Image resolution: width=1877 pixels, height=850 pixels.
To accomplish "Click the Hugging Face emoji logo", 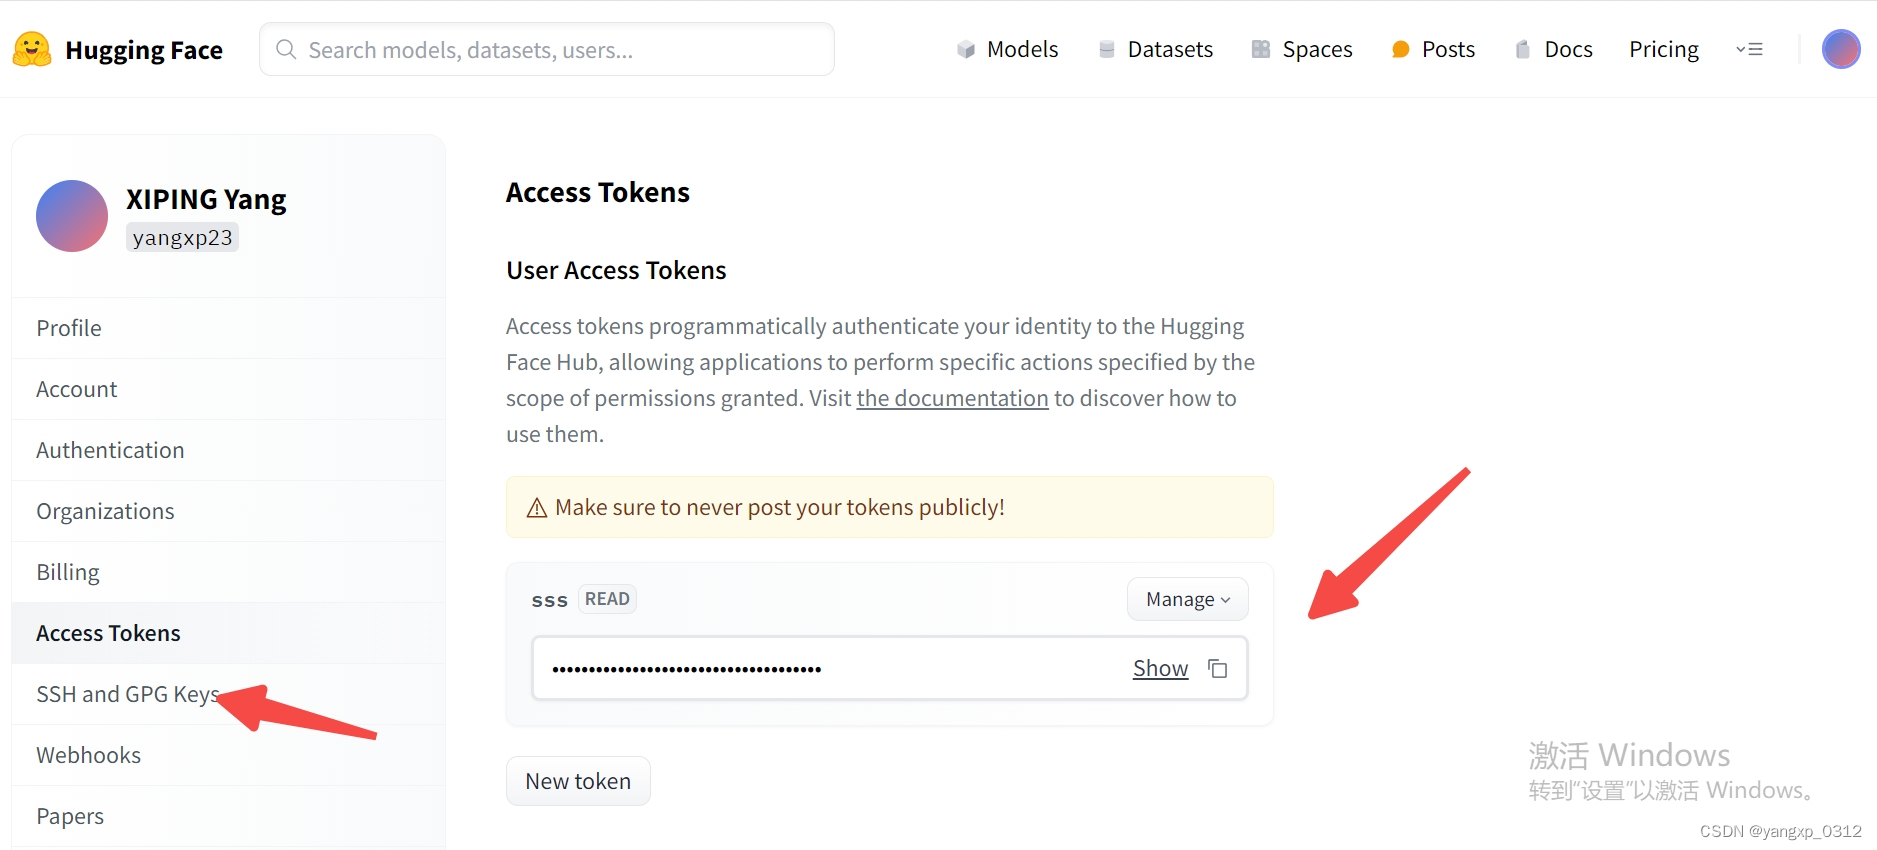I will [x=32, y=49].
